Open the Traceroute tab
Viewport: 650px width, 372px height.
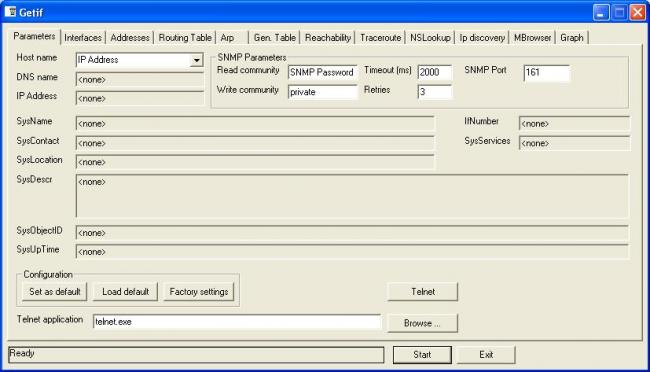point(381,38)
